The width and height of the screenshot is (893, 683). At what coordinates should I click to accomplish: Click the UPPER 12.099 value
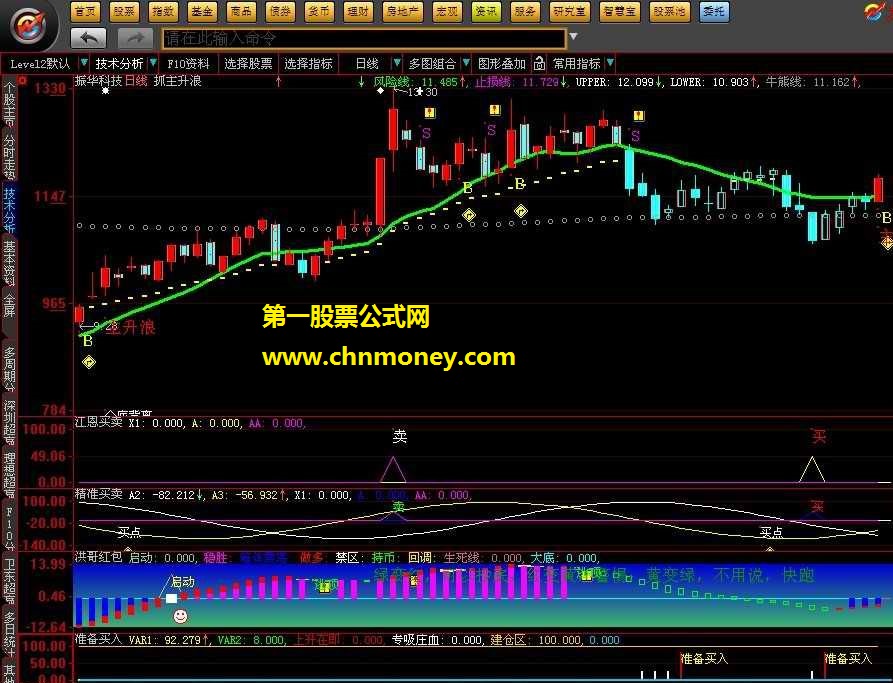click(618, 81)
